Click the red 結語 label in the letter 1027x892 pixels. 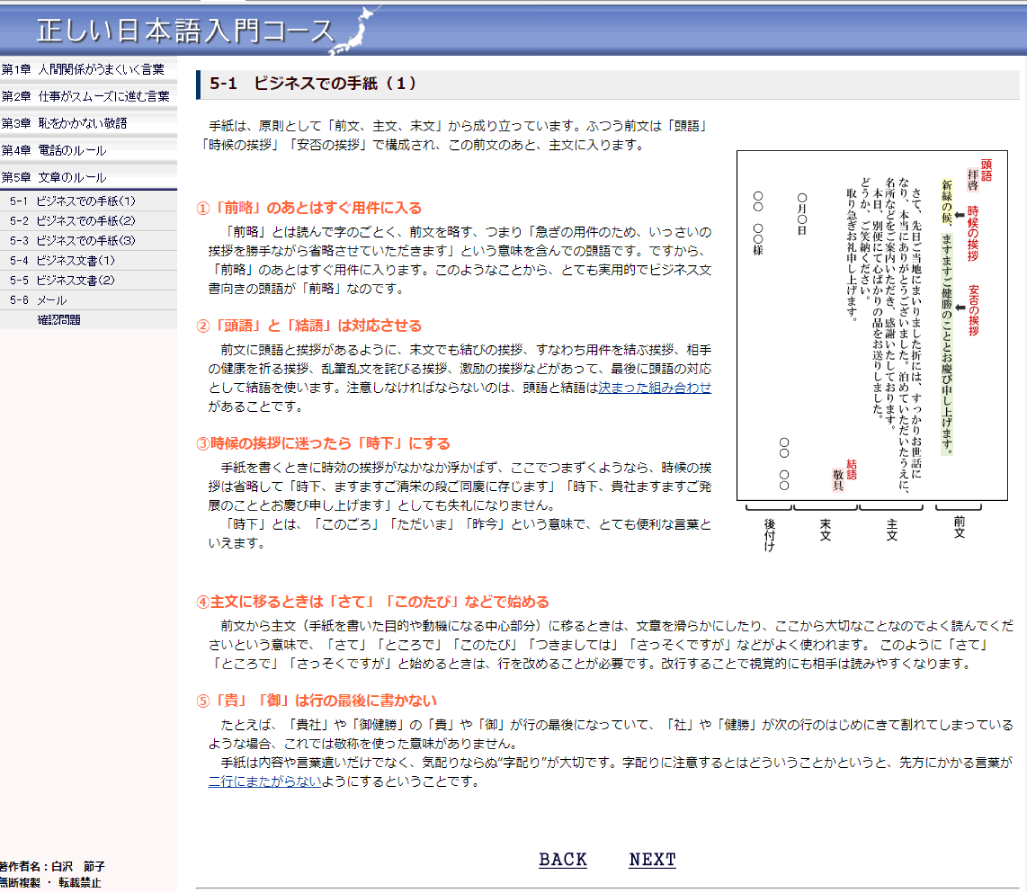[x=851, y=469]
